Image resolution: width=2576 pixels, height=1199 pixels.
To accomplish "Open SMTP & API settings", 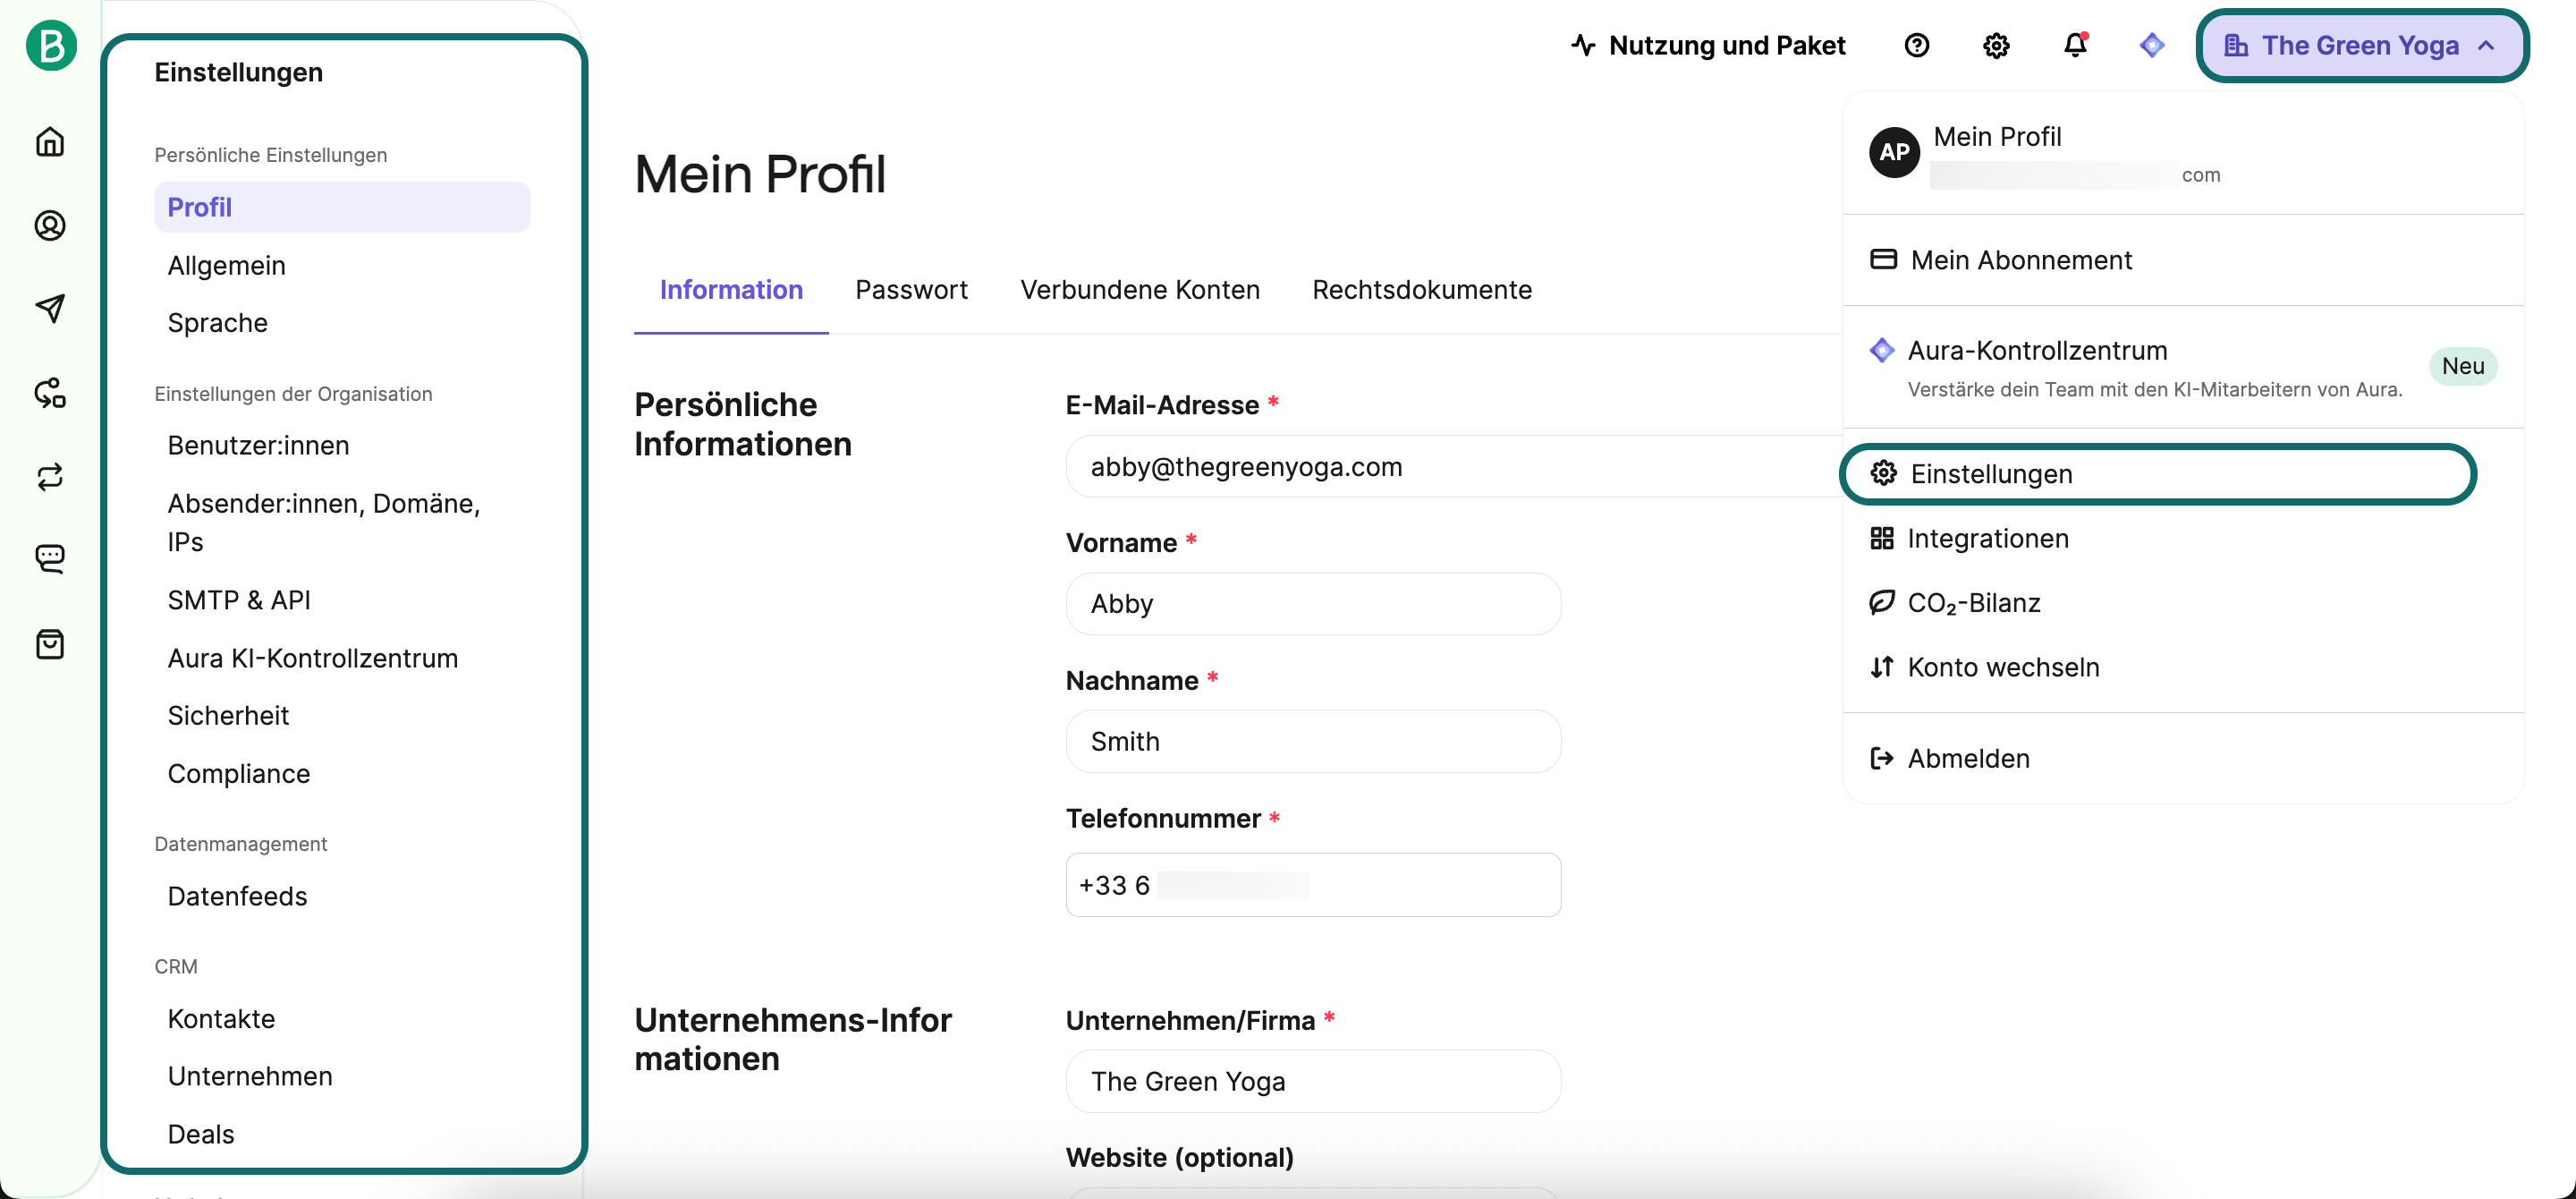I will (x=239, y=600).
